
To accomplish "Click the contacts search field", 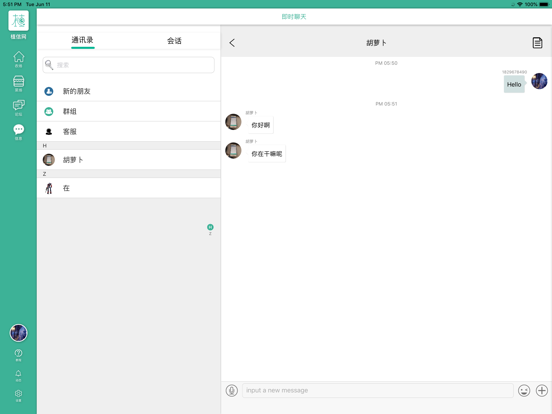I will (128, 65).
